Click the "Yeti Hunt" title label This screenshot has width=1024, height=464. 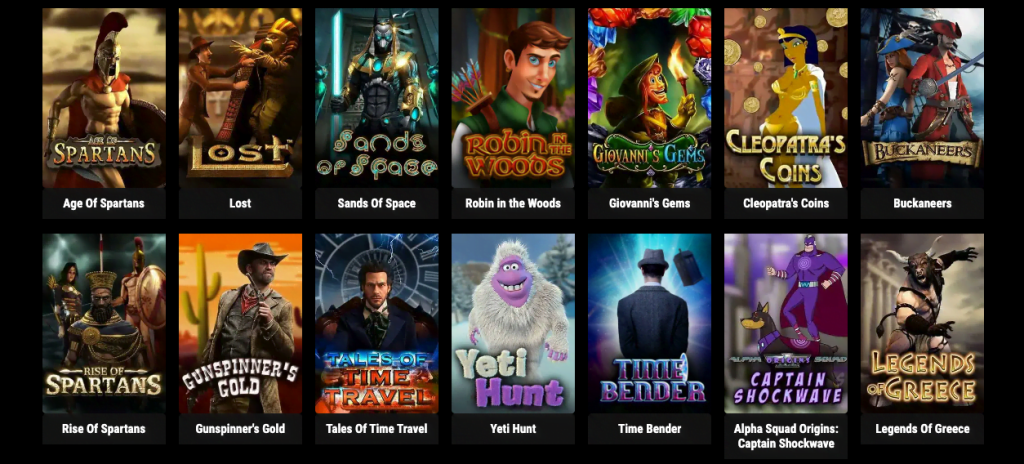point(513,429)
